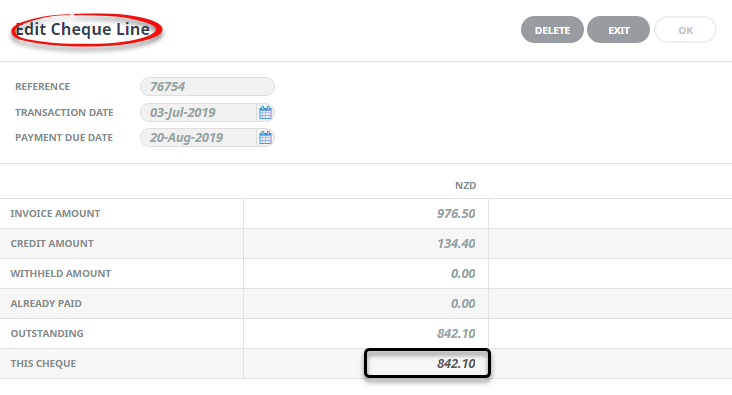732x395 pixels.
Task: Click the NZD currency column header
Action: 465,185
